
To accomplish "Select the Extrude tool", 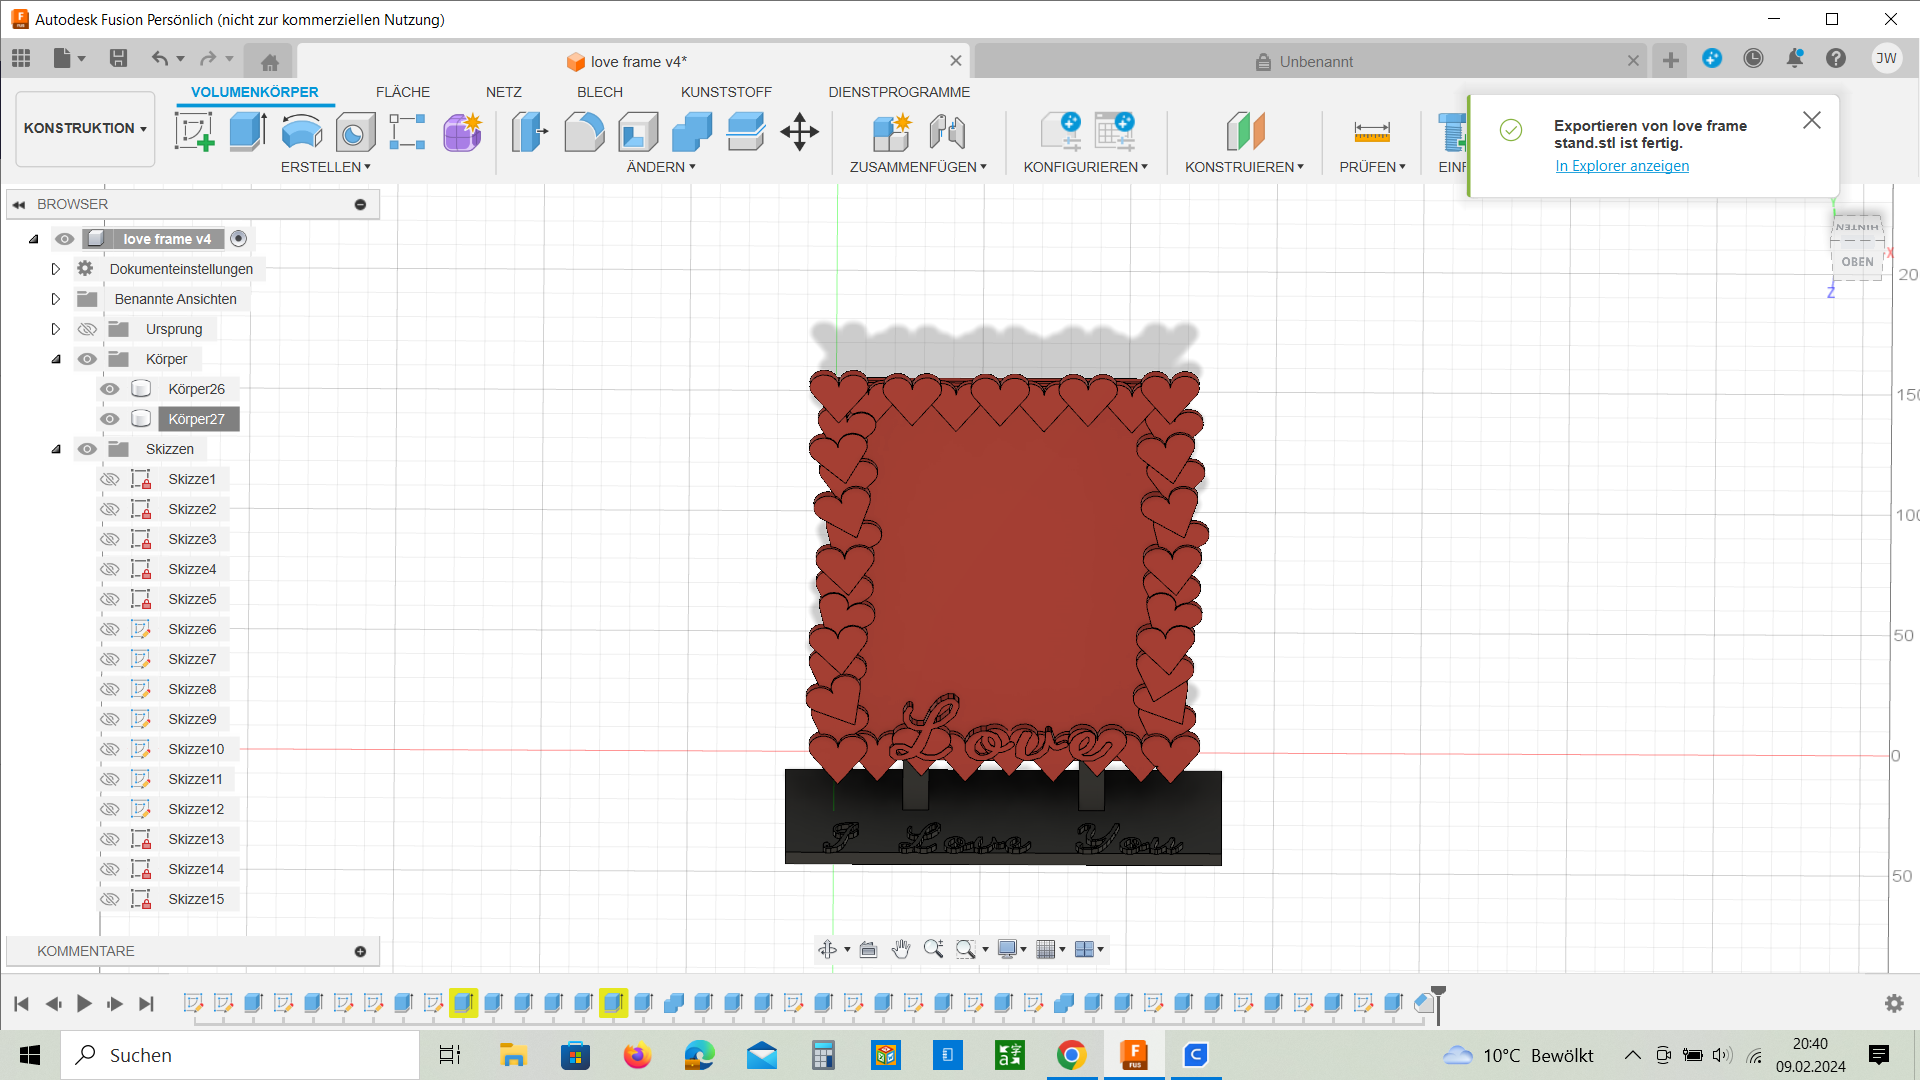I will (247, 131).
